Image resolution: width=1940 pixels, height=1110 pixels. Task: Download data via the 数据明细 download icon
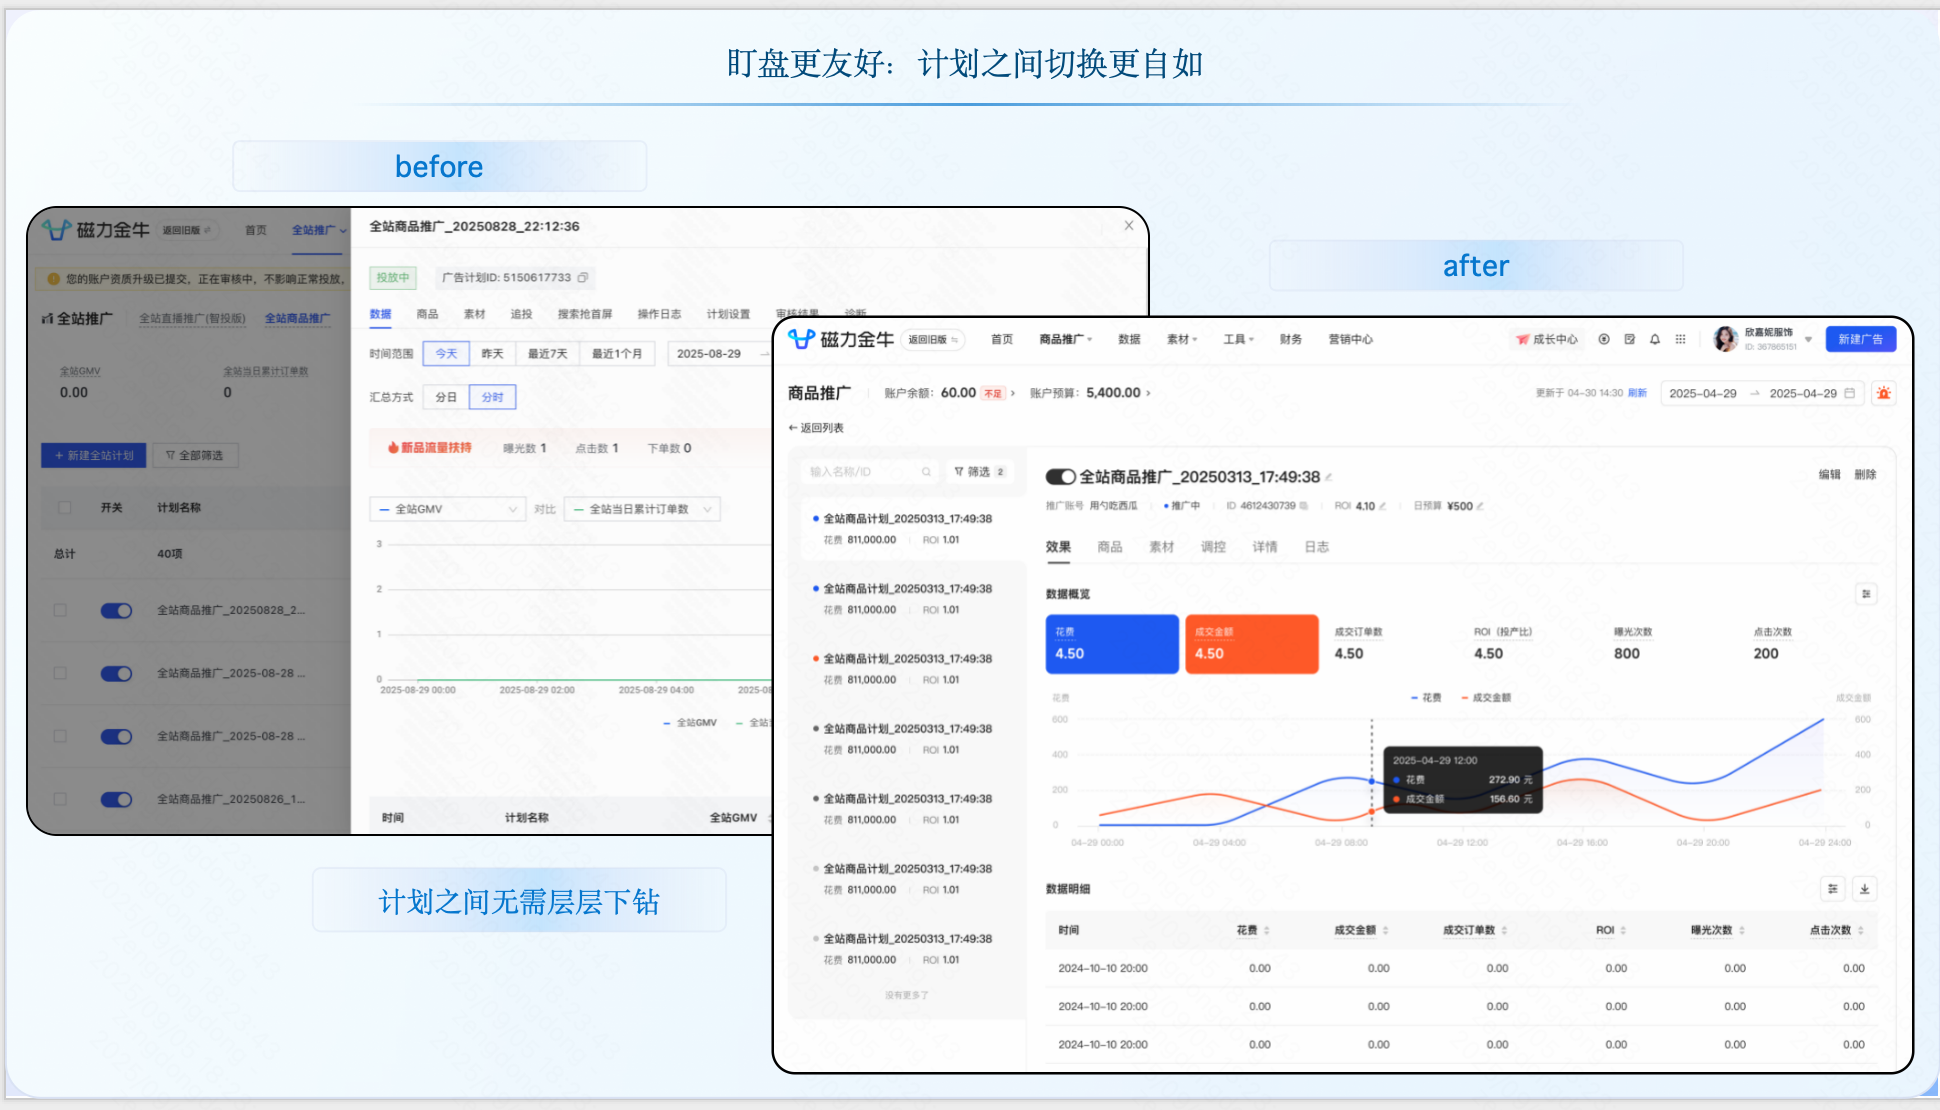[1864, 888]
